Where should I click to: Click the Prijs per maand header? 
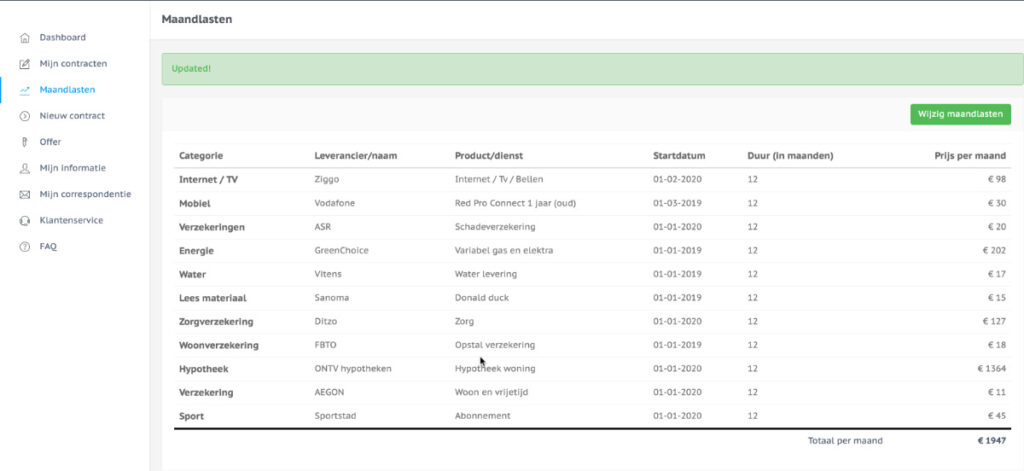tap(970, 156)
